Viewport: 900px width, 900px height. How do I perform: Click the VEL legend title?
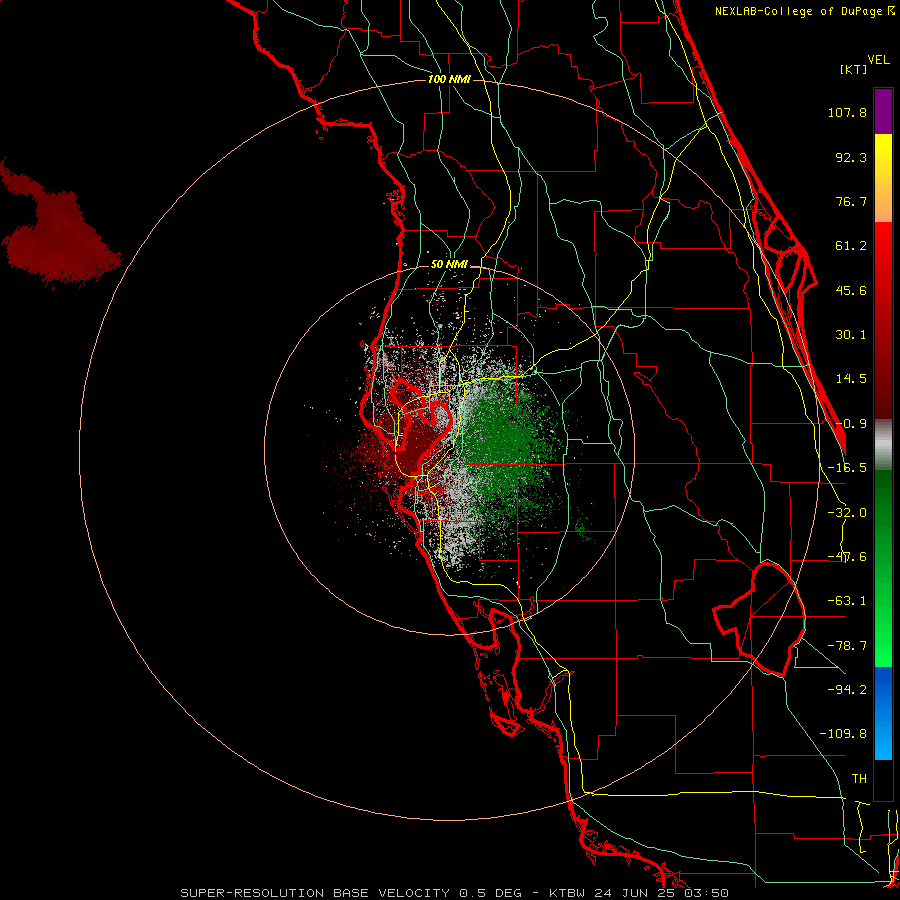pos(878,60)
